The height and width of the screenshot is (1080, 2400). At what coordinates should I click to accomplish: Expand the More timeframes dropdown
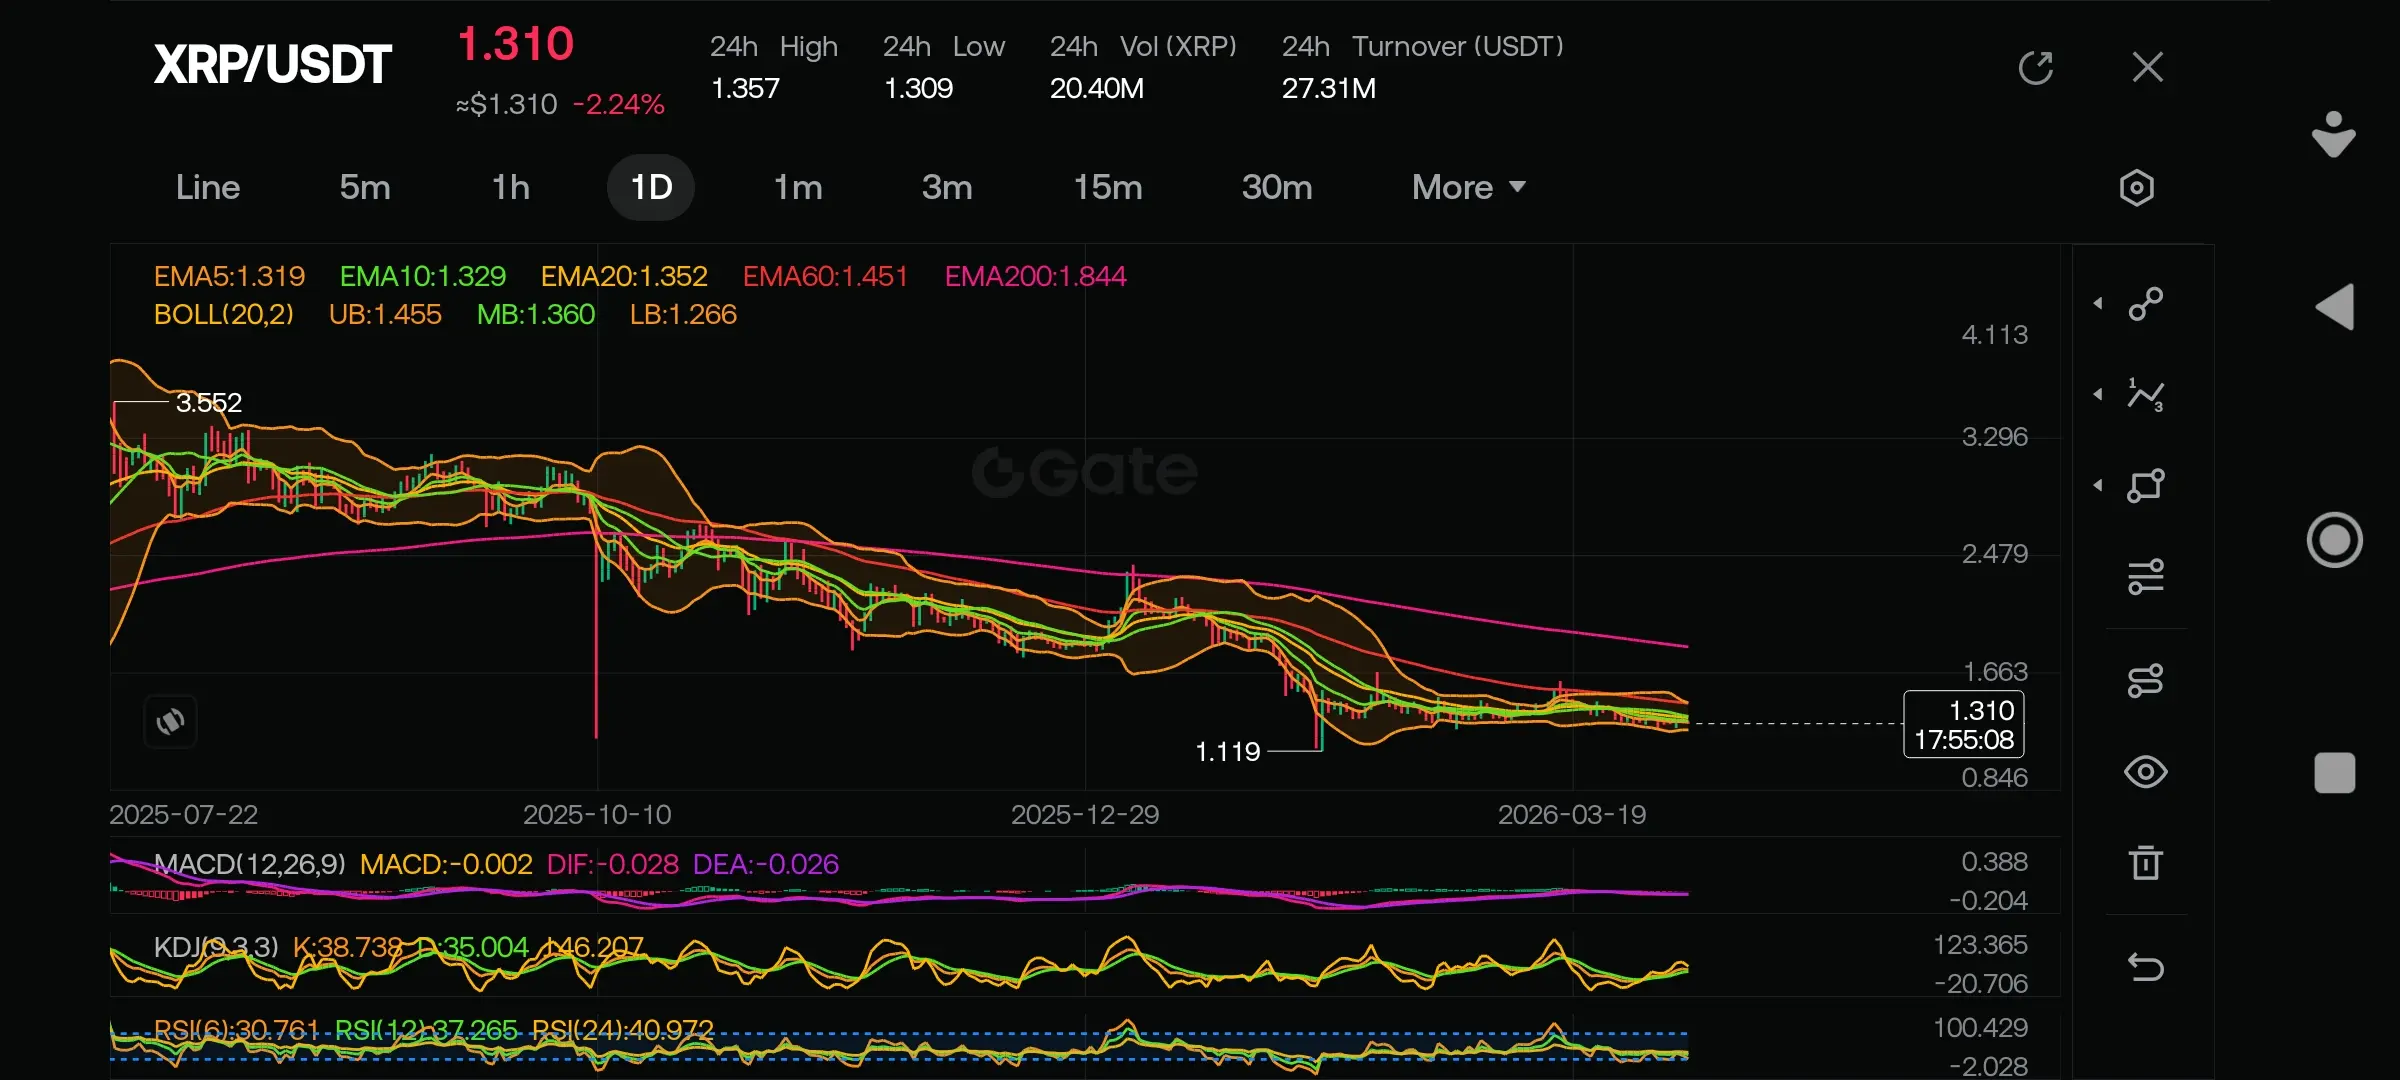pyautogui.click(x=1468, y=187)
